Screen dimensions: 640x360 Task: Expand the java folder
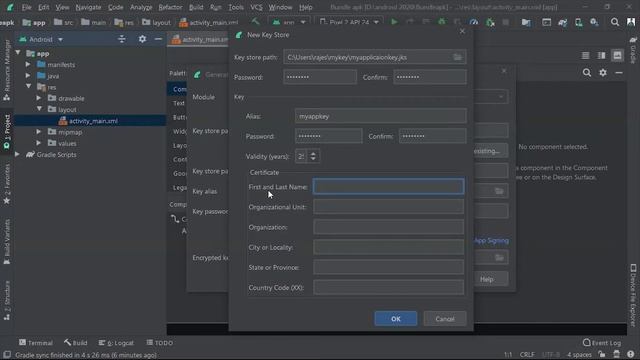(x=28, y=76)
